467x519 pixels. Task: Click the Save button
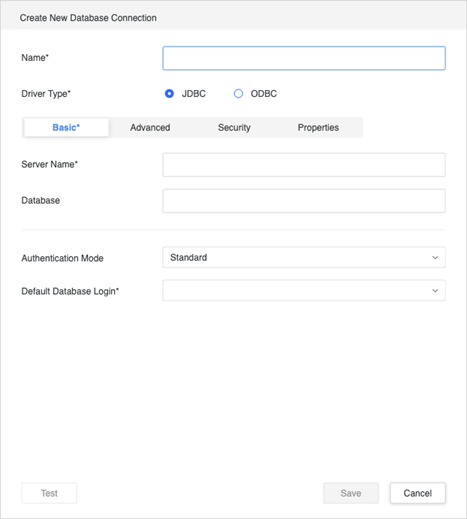pos(351,493)
